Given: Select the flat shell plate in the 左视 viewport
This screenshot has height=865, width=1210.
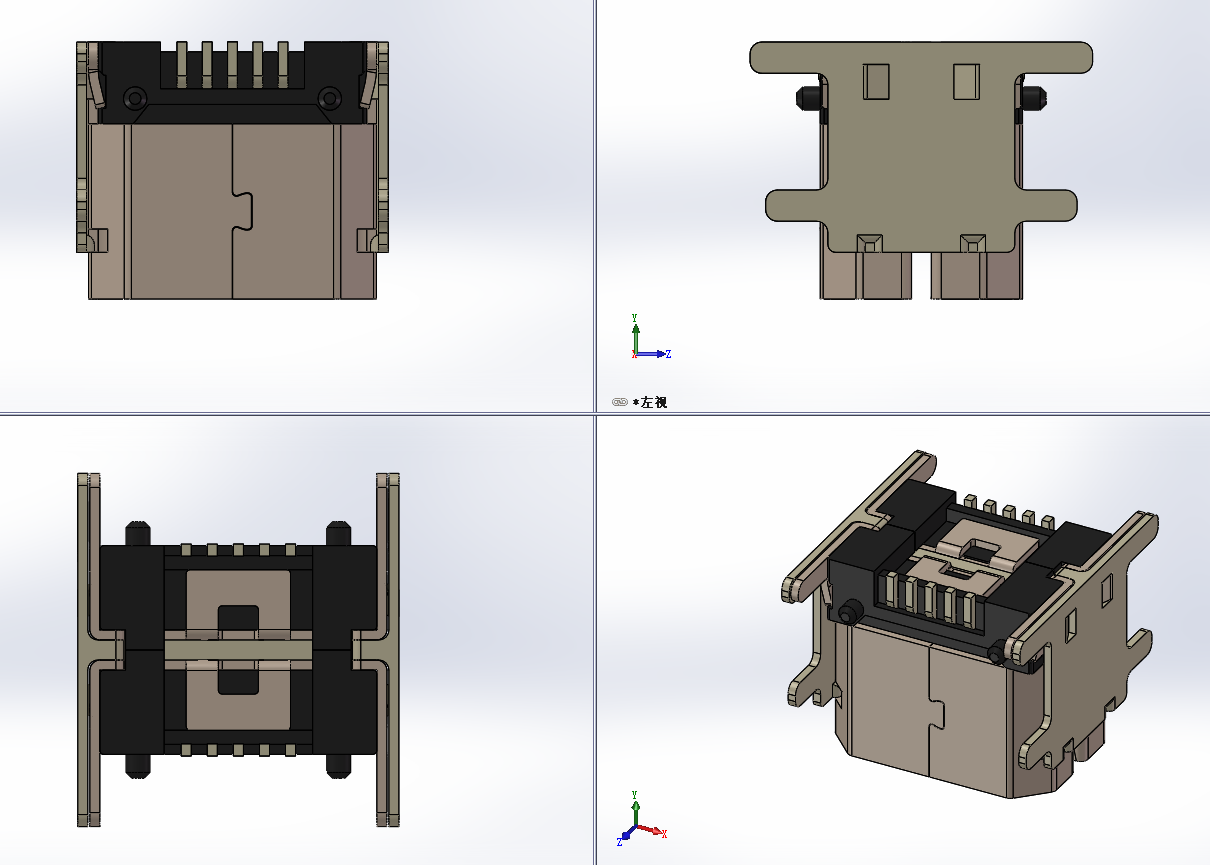Looking at the screenshot, I should pos(921,148).
